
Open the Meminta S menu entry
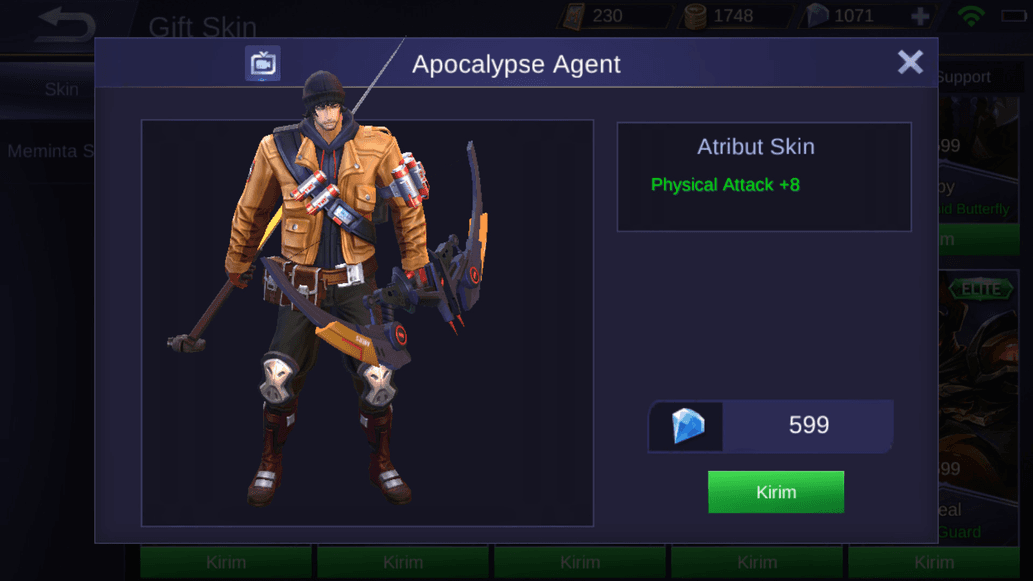(51, 151)
